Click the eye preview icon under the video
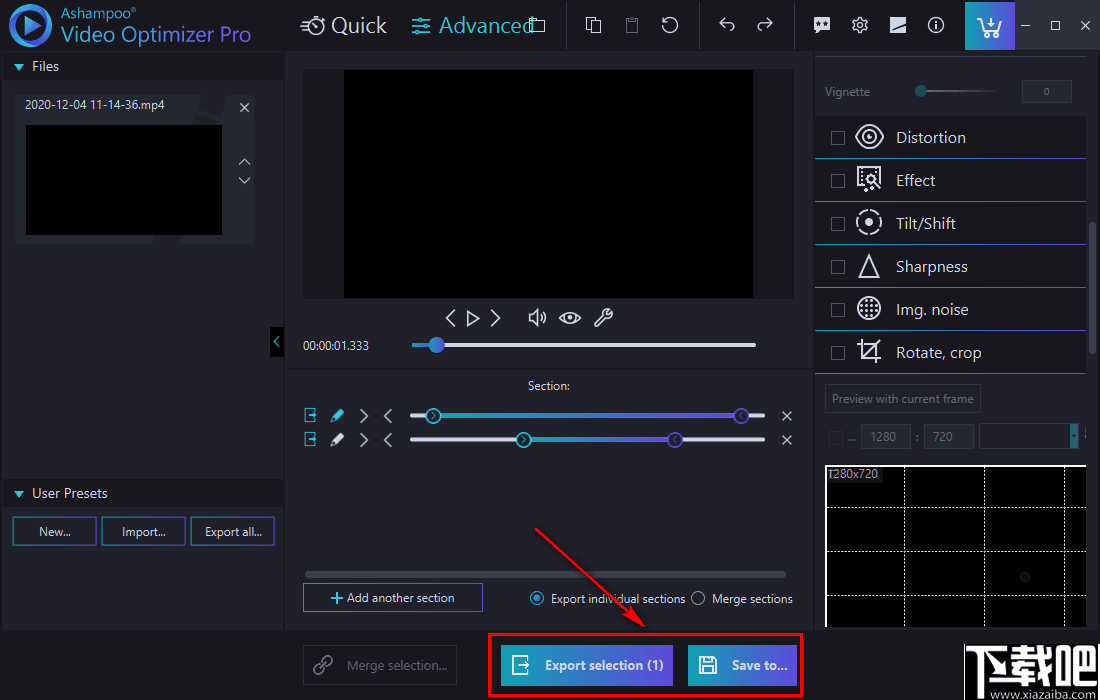1100x700 pixels. click(569, 317)
